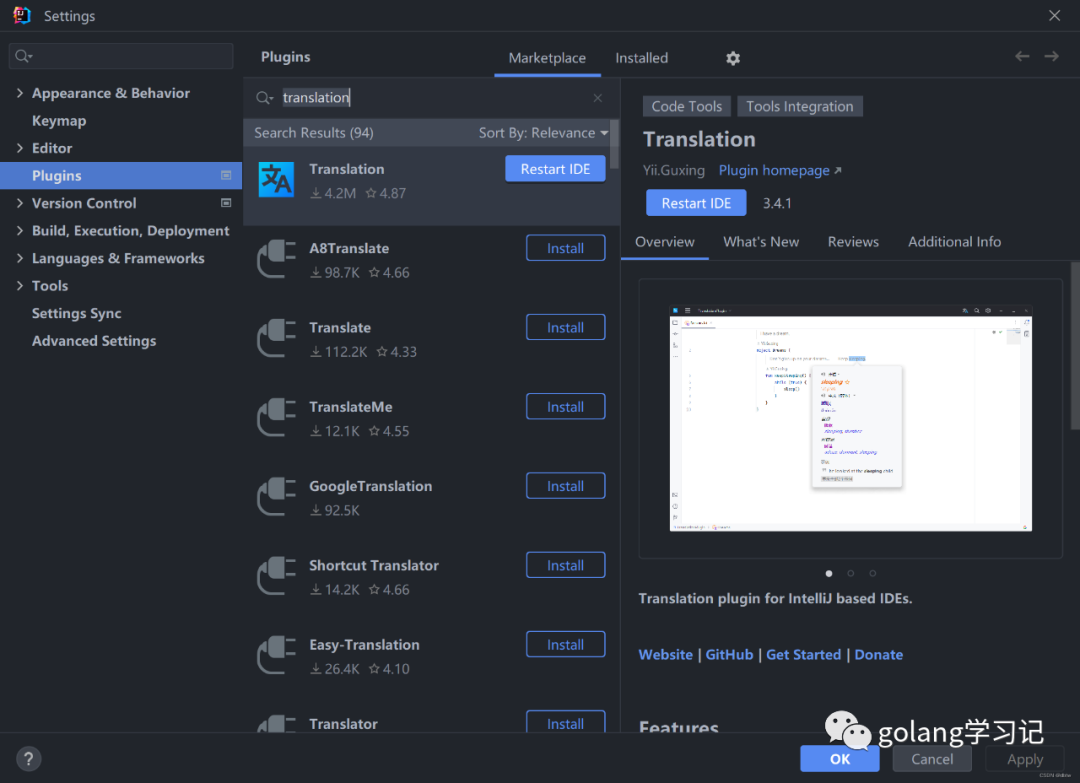Open the Website link

point(665,655)
